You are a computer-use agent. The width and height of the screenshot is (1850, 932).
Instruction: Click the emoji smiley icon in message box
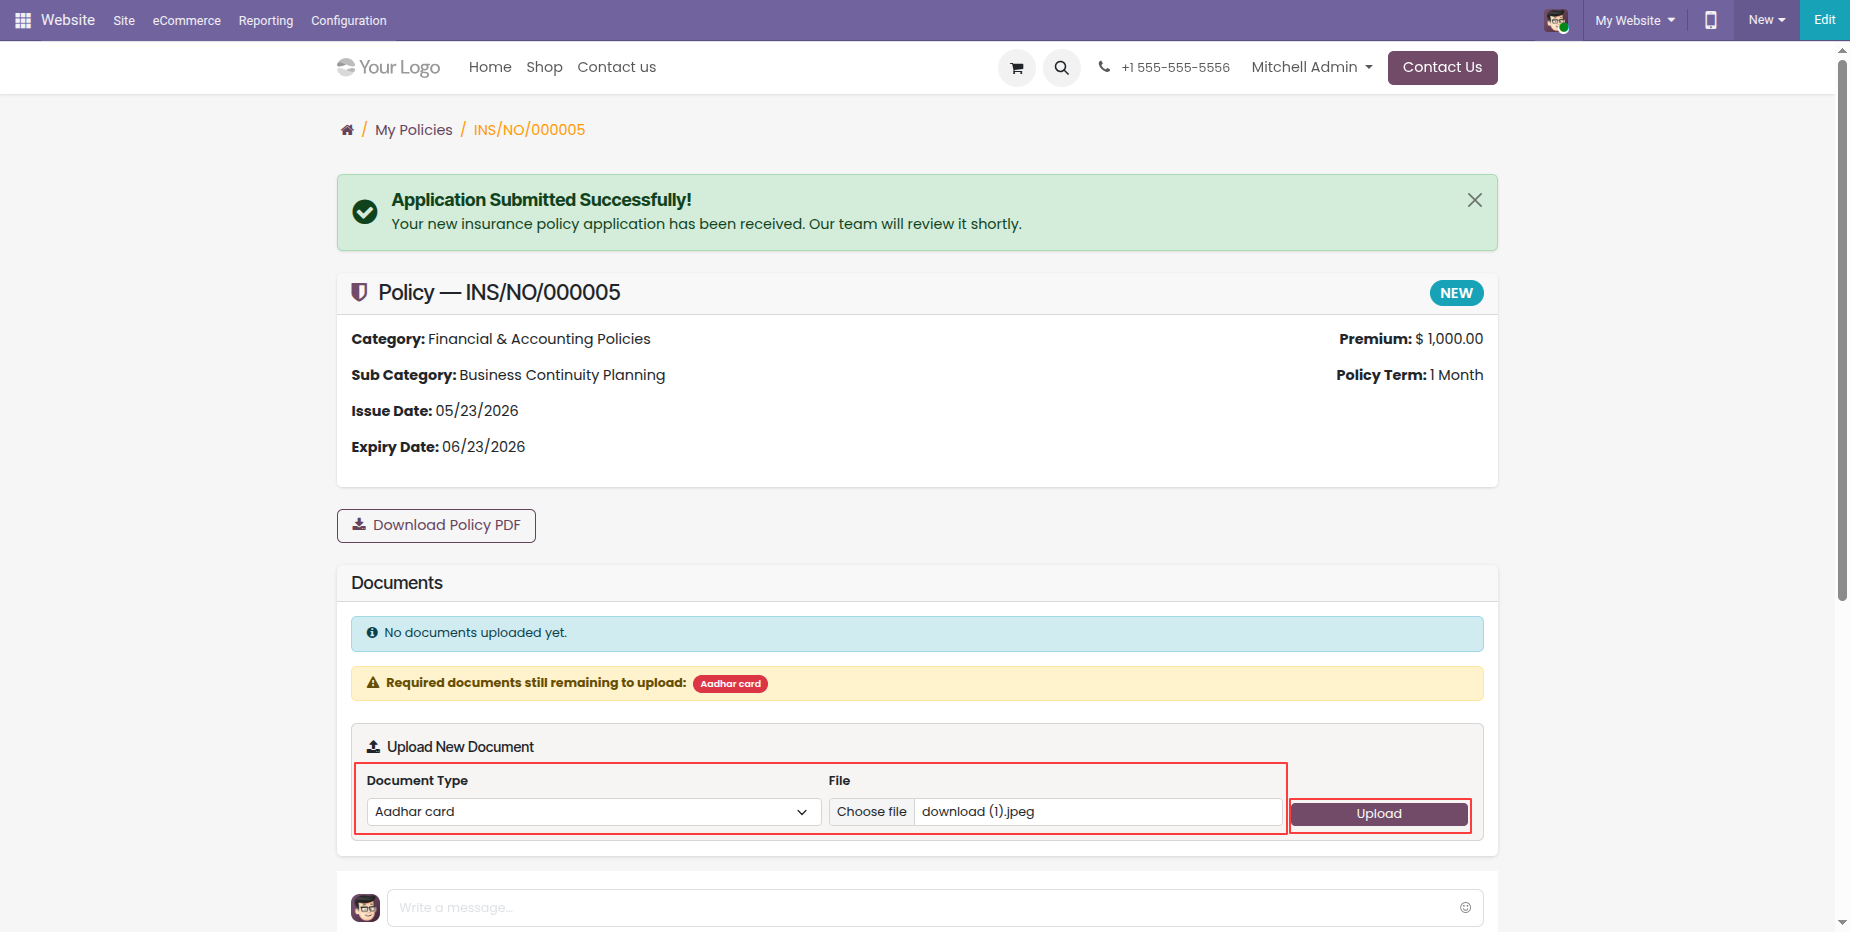point(1465,908)
